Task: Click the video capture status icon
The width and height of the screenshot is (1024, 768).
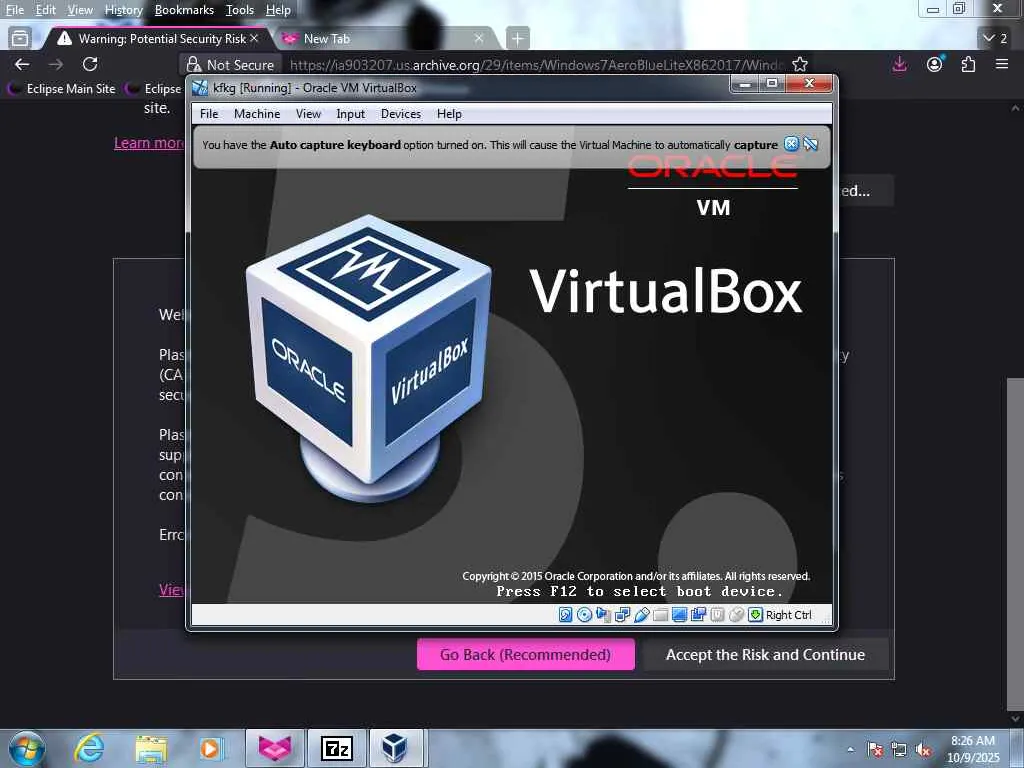Action: point(698,615)
